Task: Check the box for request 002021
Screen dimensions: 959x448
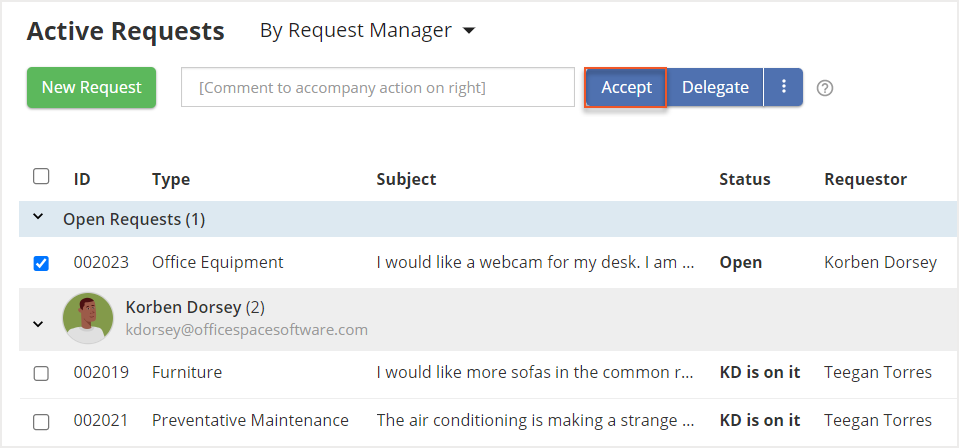Action: (41, 421)
